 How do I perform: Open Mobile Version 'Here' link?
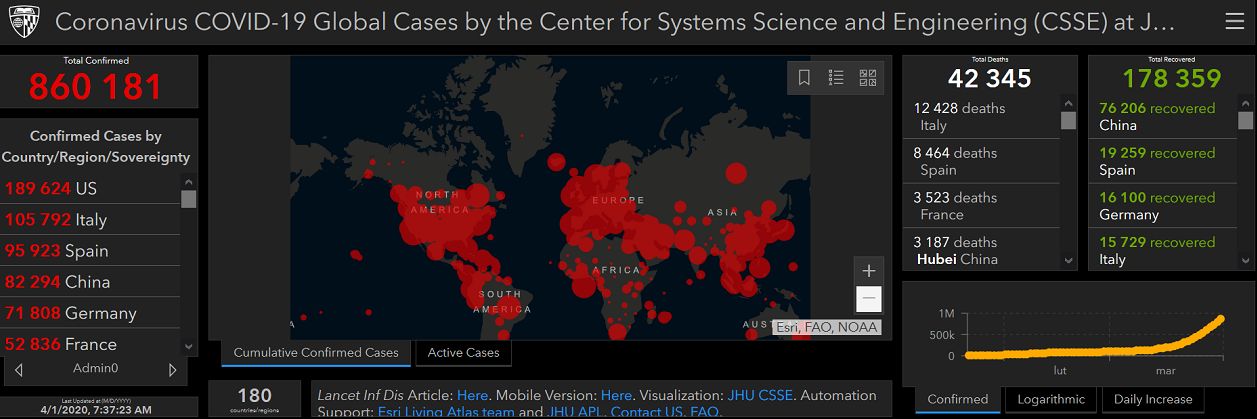(616, 395)
